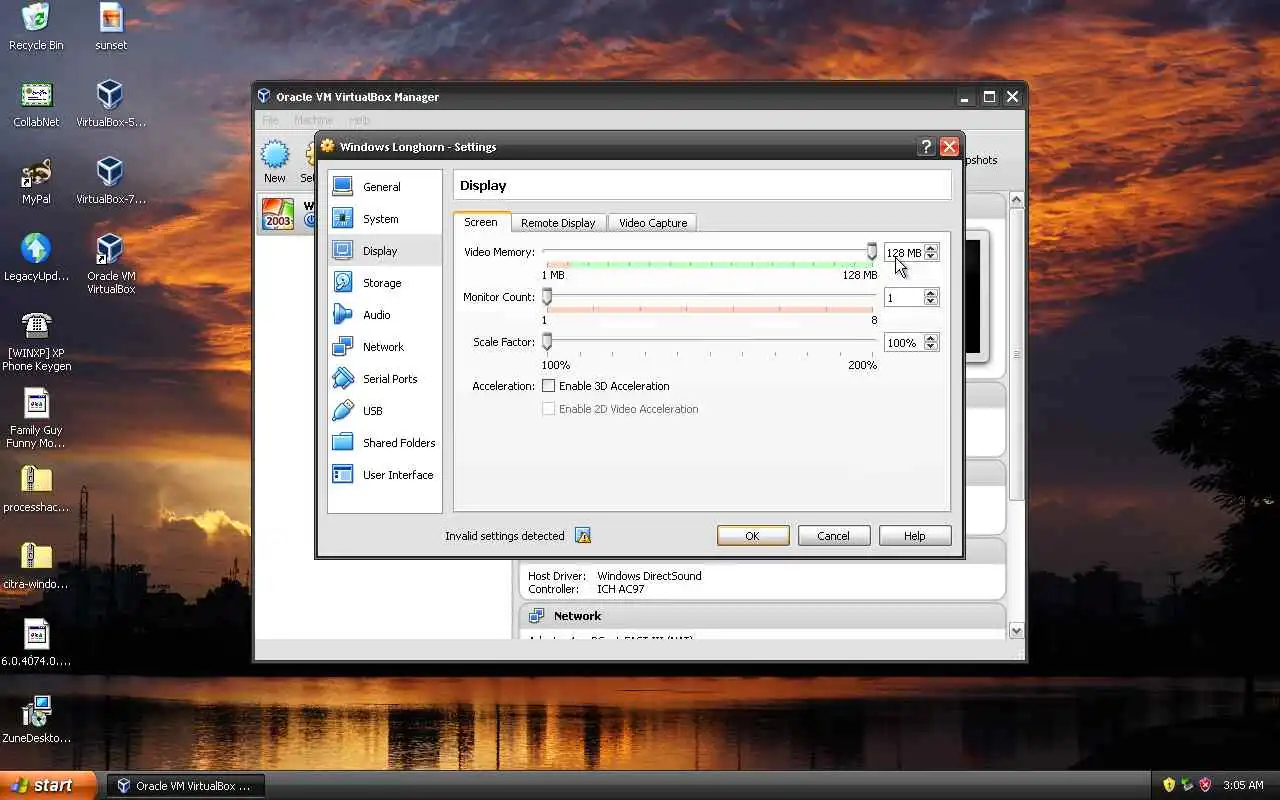The width and height of the screenshot is (1280, 800).
Task: Click the Video Memory slider handle
Action: point(872,252)
